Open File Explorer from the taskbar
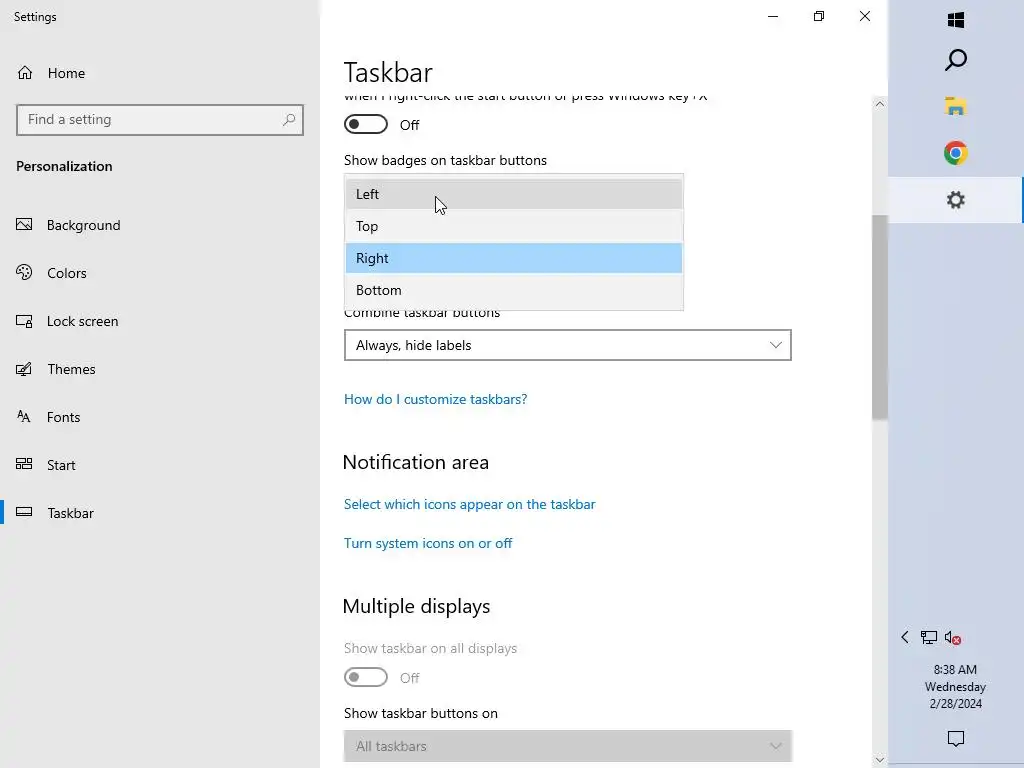Screen dimensions: 1024x768 click(x=955, y=107)
